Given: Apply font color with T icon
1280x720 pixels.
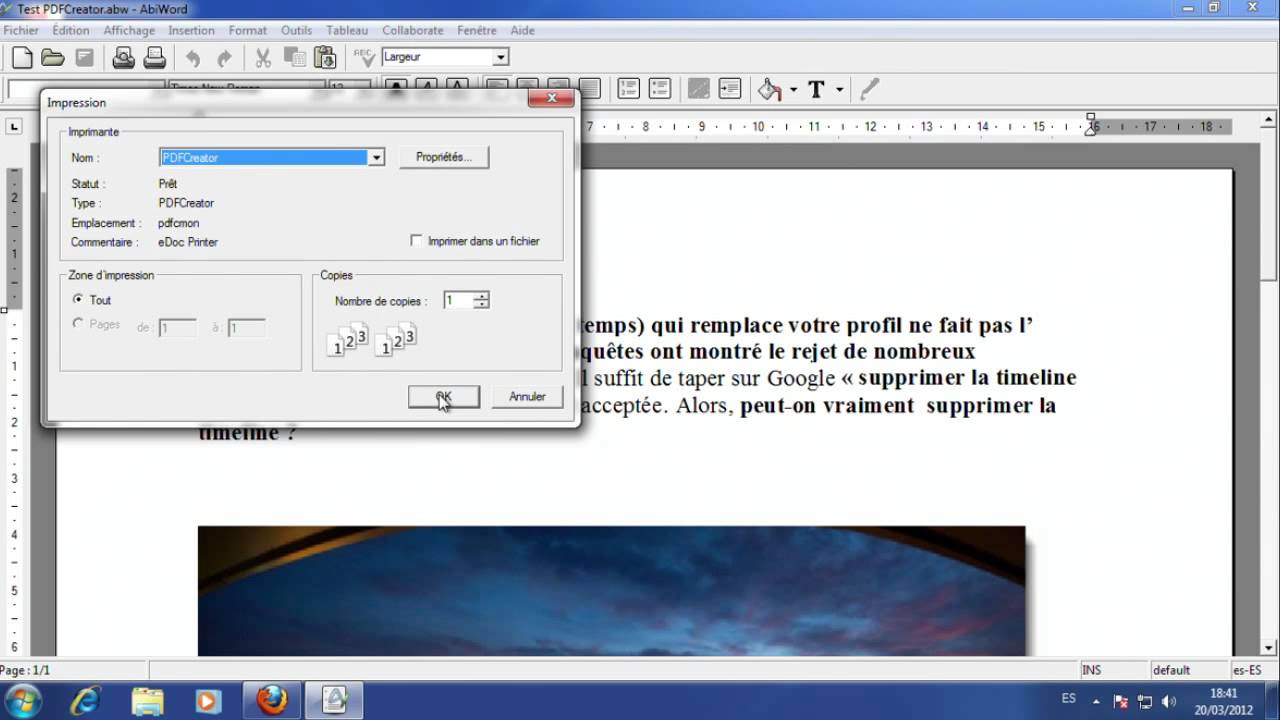Looking at the screenshot, I should click(816, 89).
